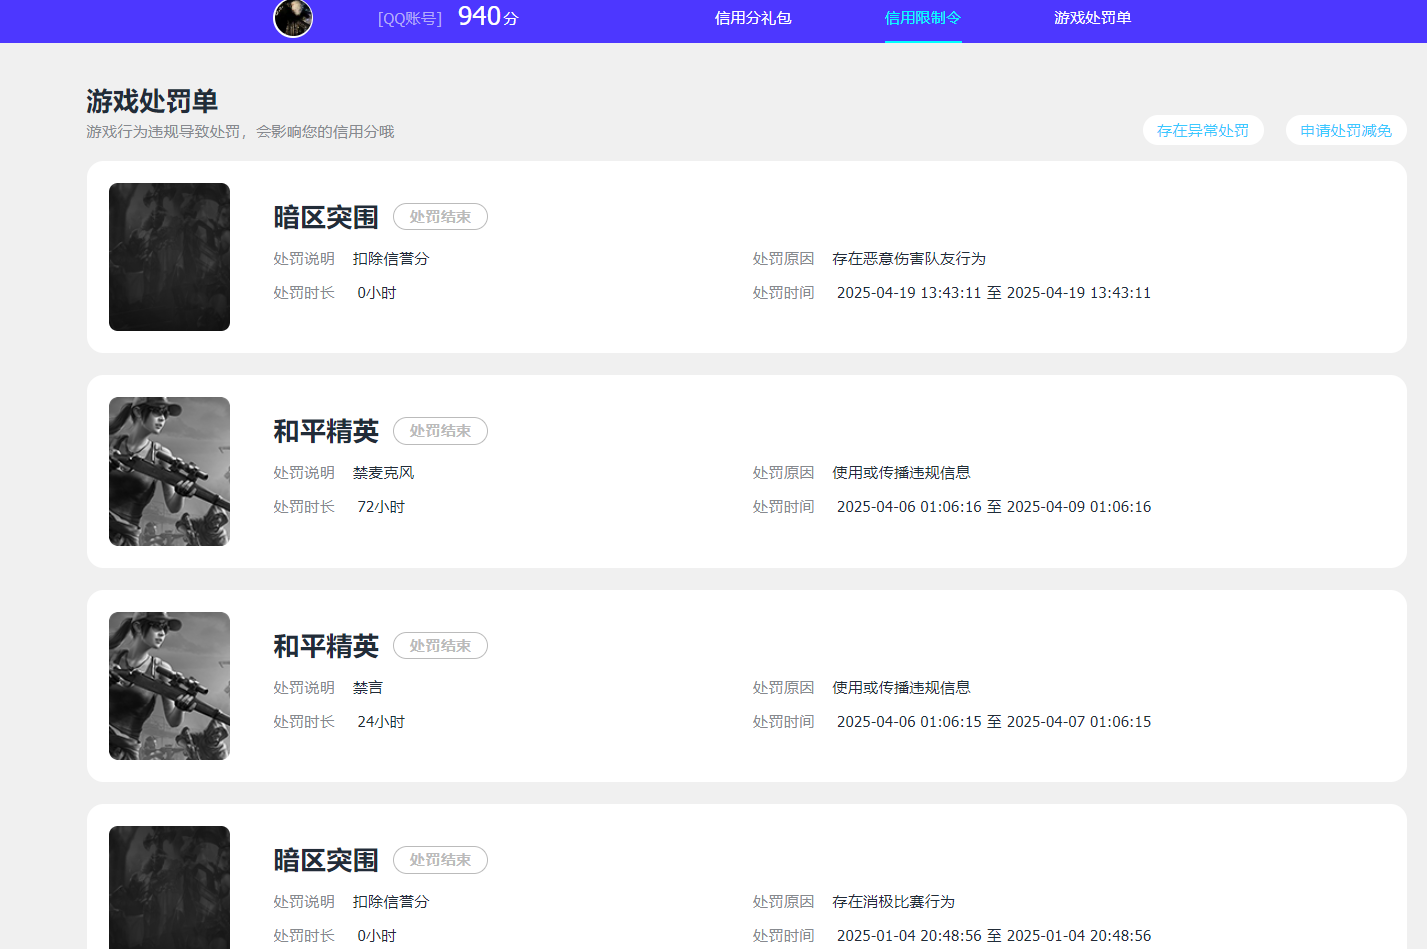Click the 处罚结束 badge on 禁麦克风 record
This screenshot has width=1427, height=949.
[x=440, y=431]
